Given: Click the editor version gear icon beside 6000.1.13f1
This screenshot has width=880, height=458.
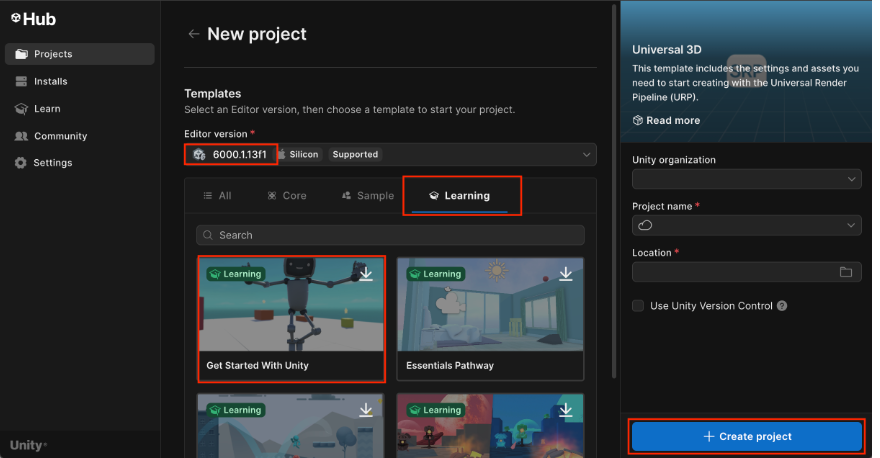Looking at the screenshot, I should coord(199,154).
